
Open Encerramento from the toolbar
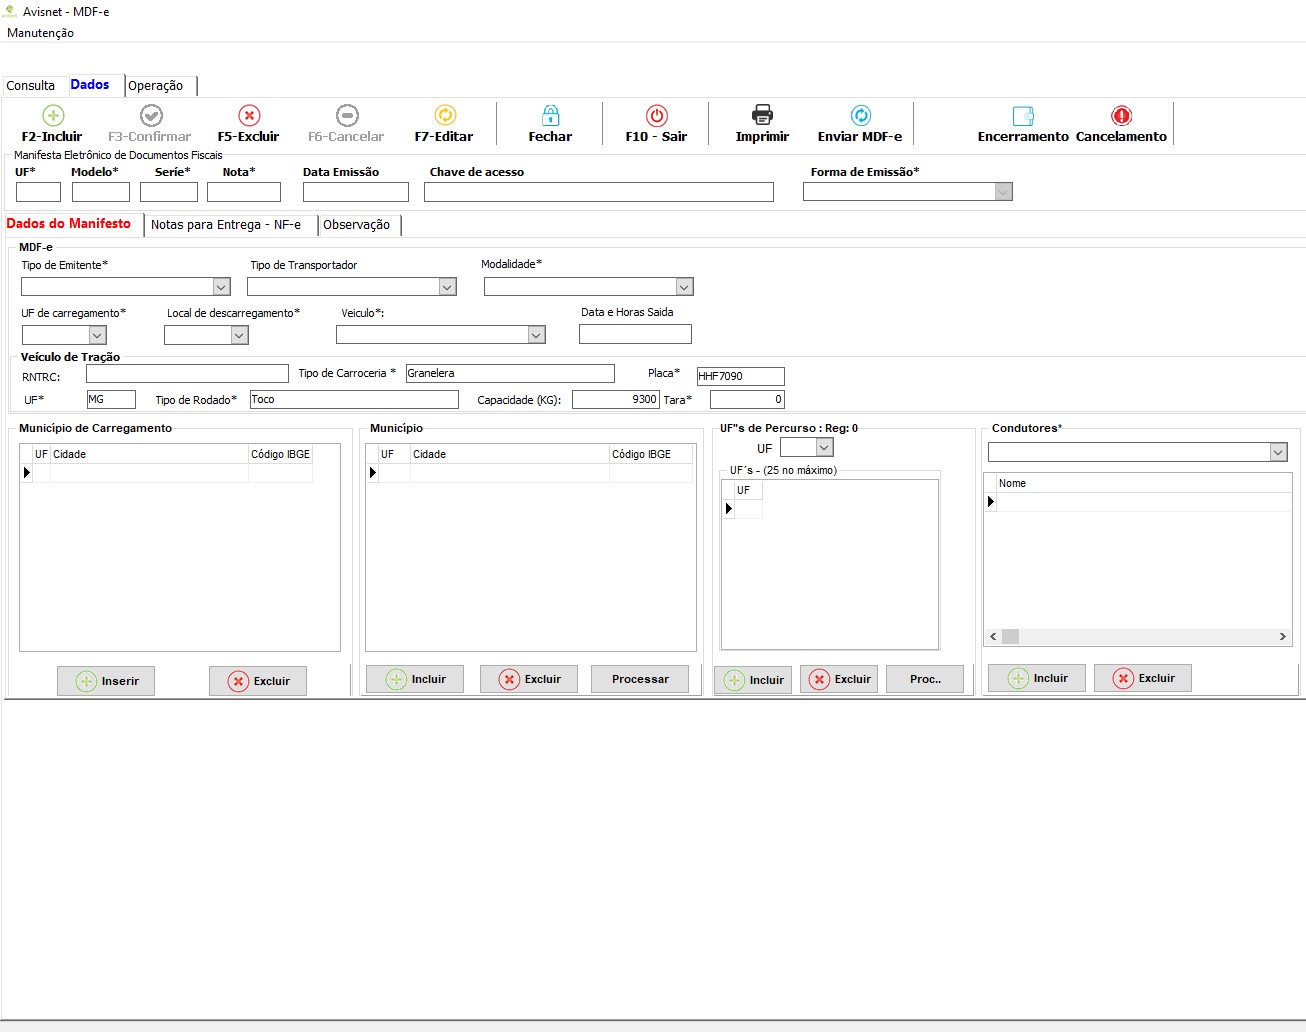pos(1022,124)
